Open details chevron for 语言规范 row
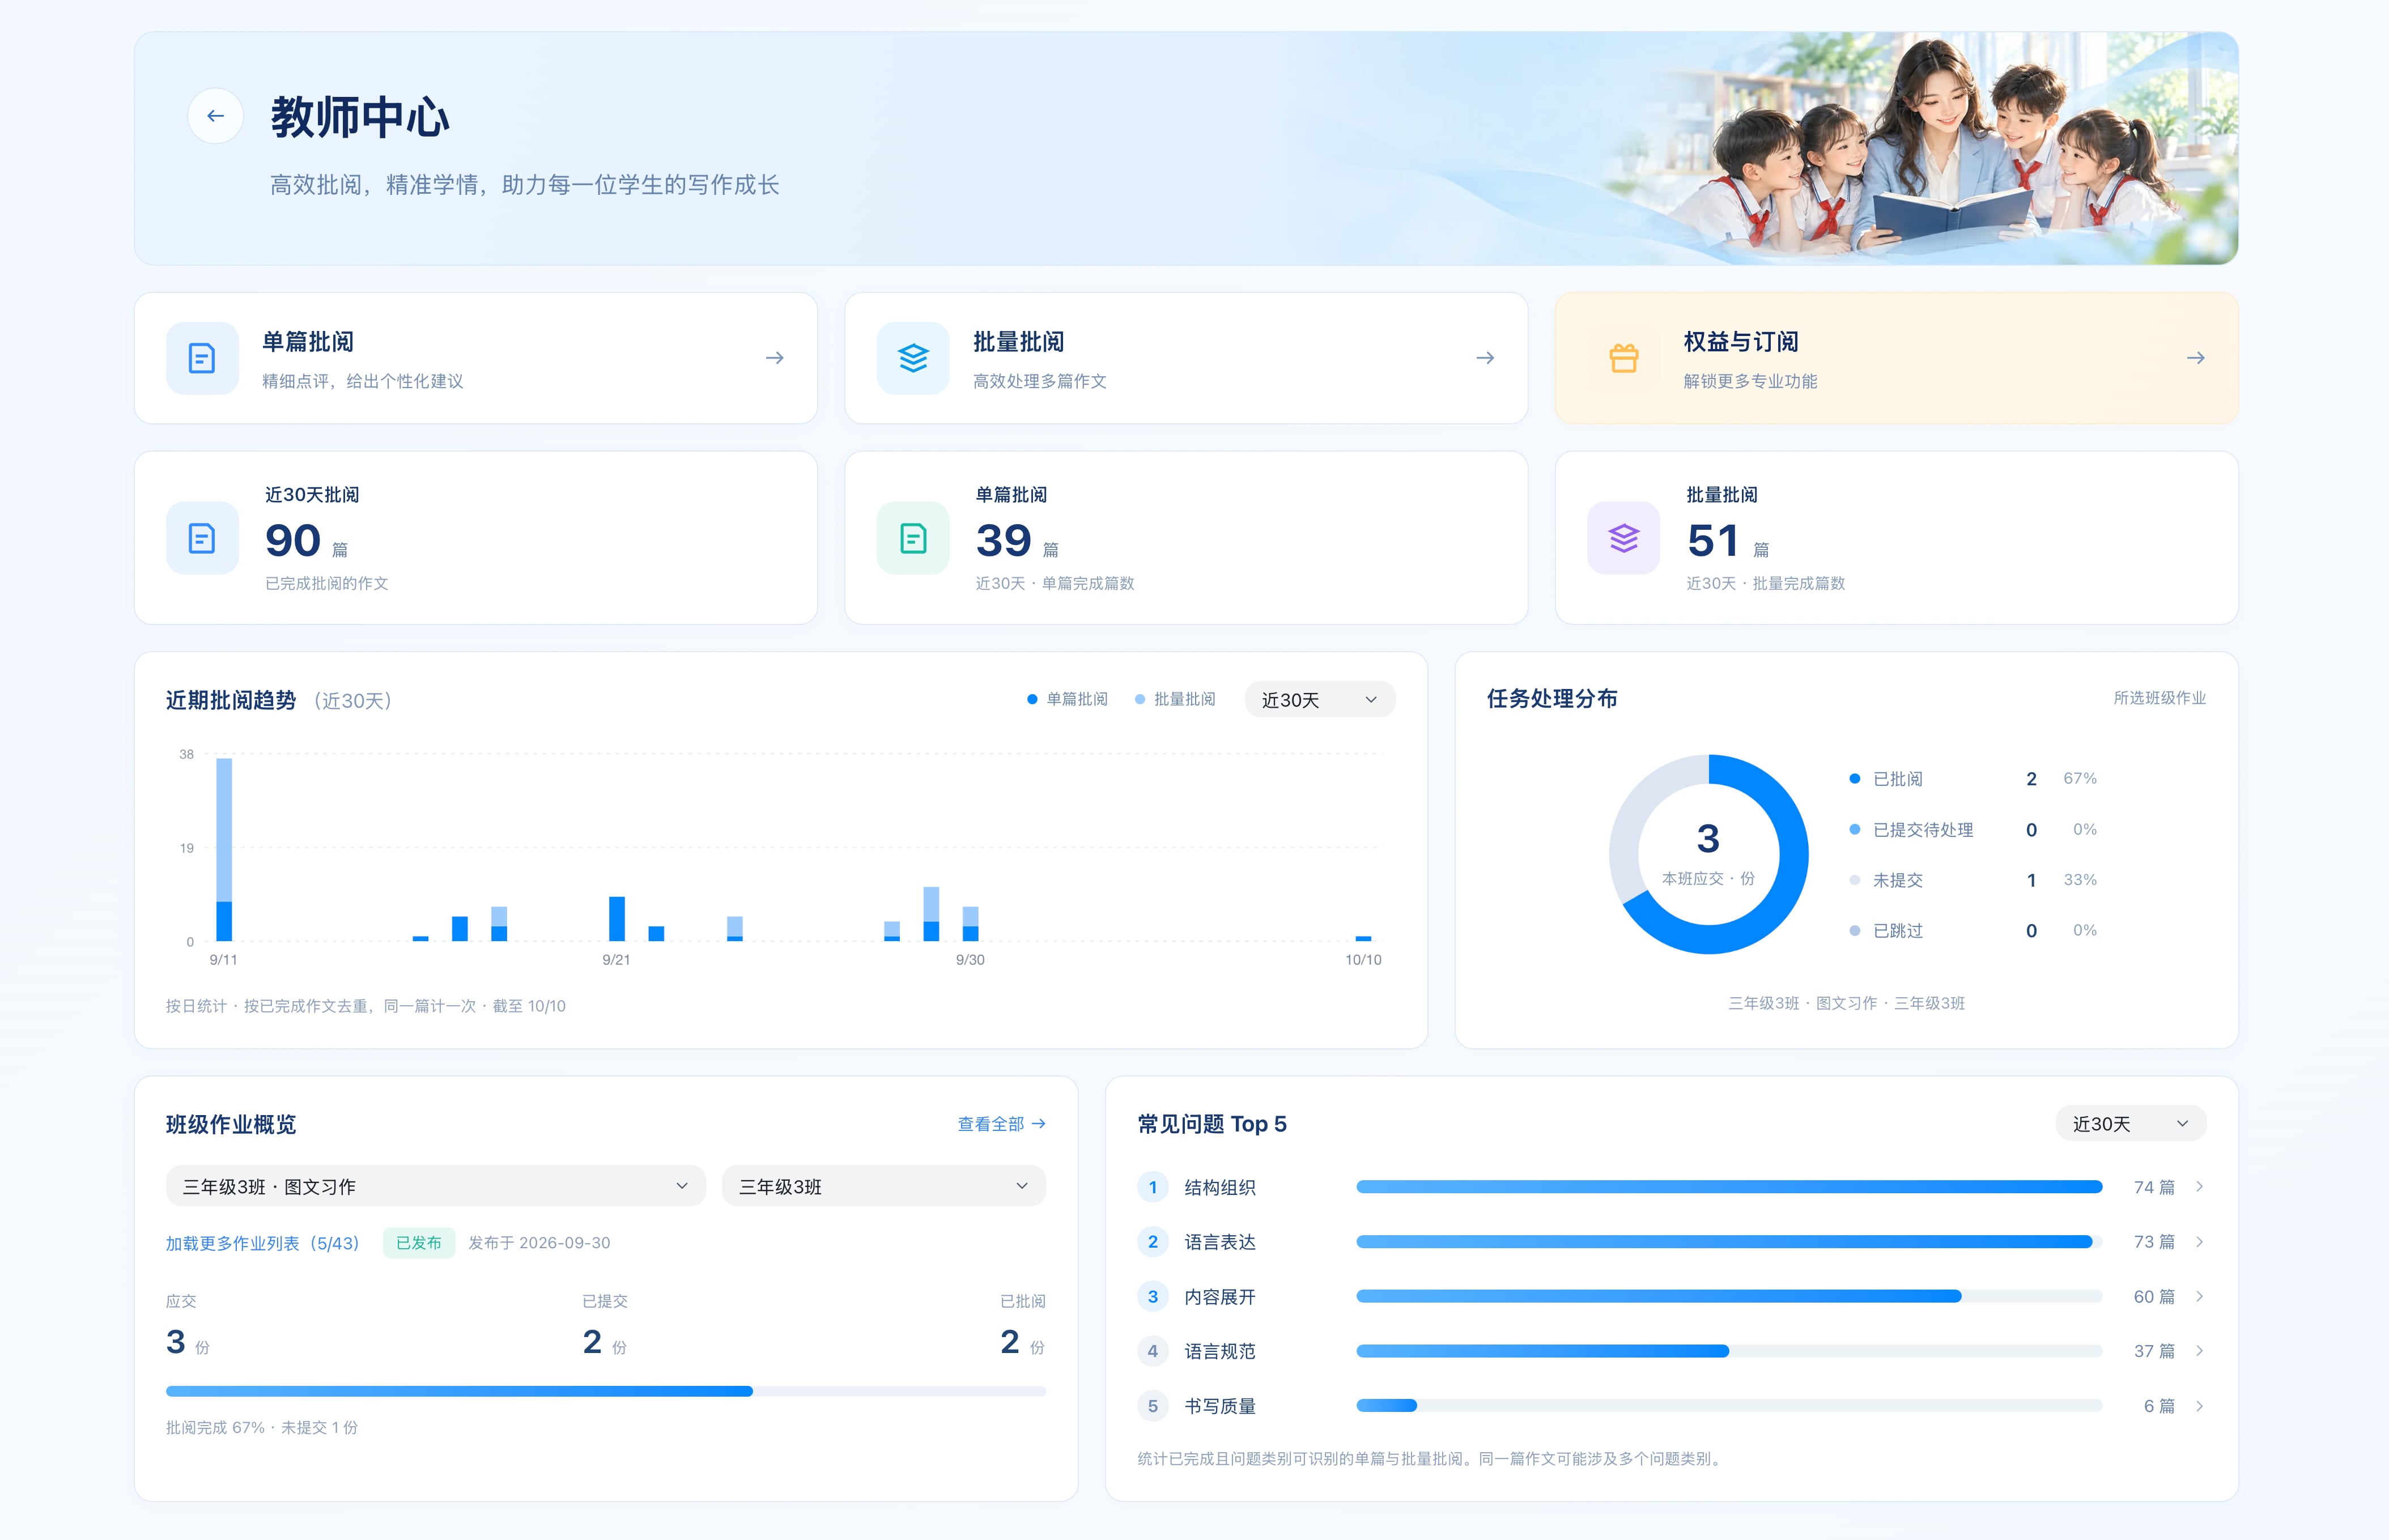2389x1540 pixels. tap(2200, 1351)
